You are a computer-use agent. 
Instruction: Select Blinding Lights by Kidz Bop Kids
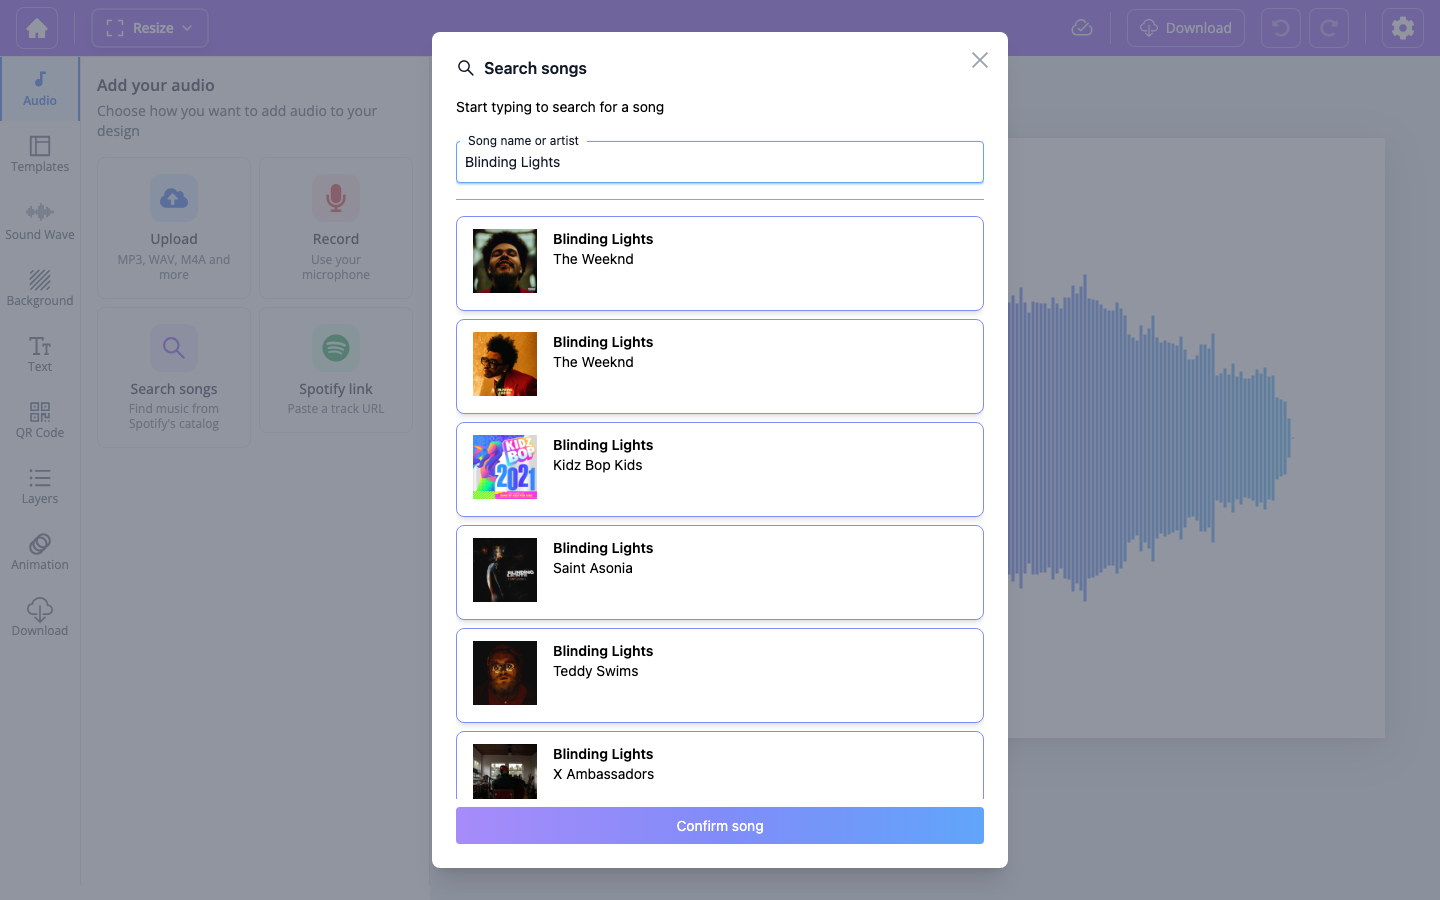point(720,470)
